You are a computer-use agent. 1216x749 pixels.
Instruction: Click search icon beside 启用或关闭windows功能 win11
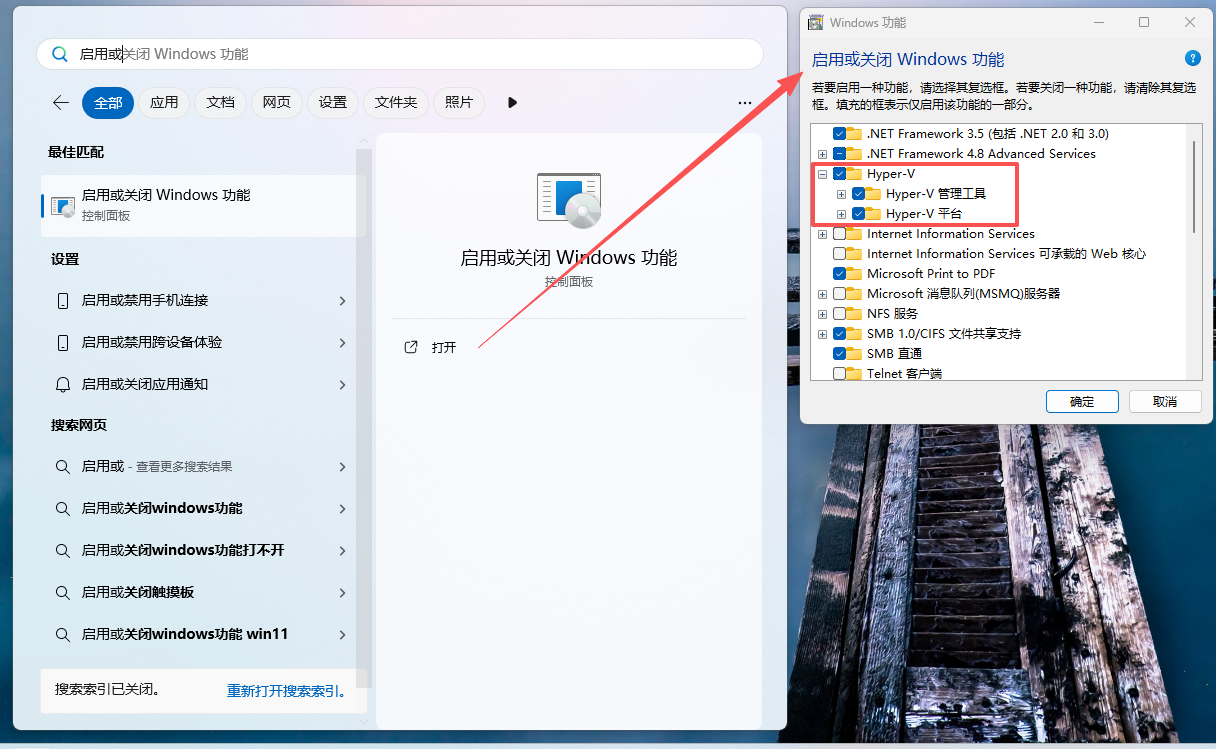[63, 634]
